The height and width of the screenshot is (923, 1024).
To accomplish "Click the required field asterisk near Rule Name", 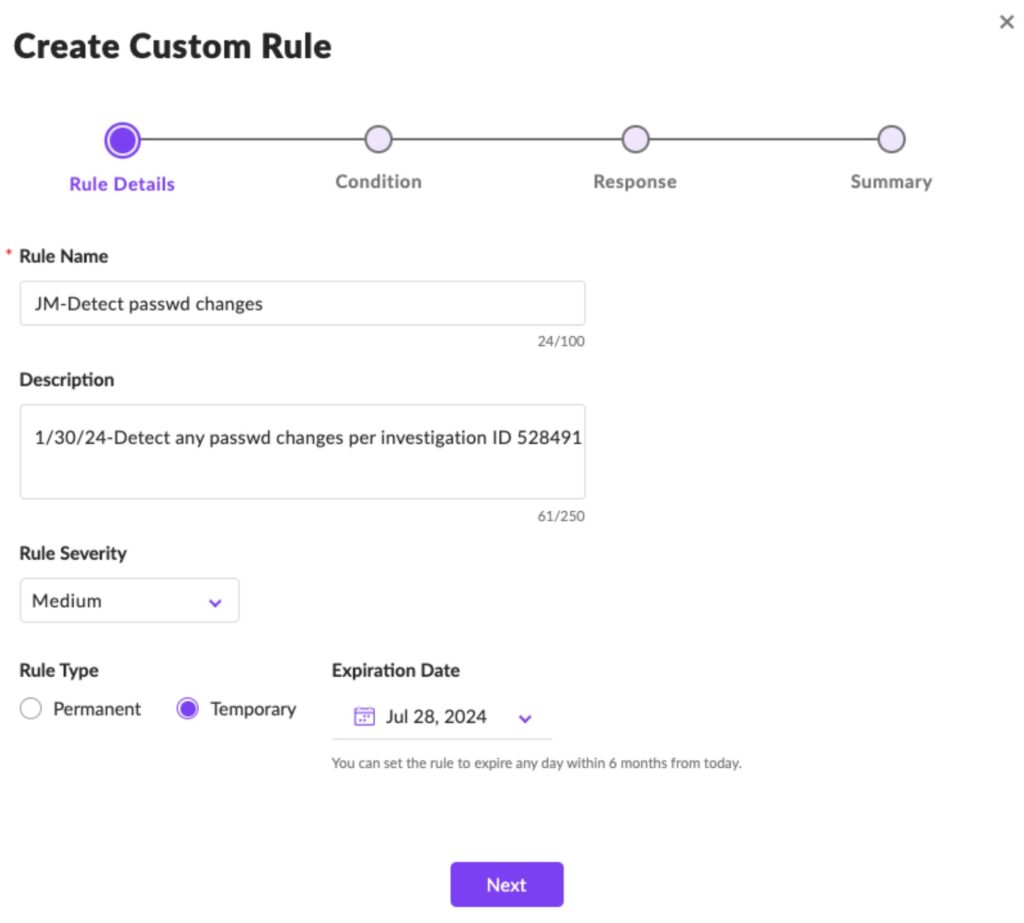I will pyautogui.click(x=8, y=253).
